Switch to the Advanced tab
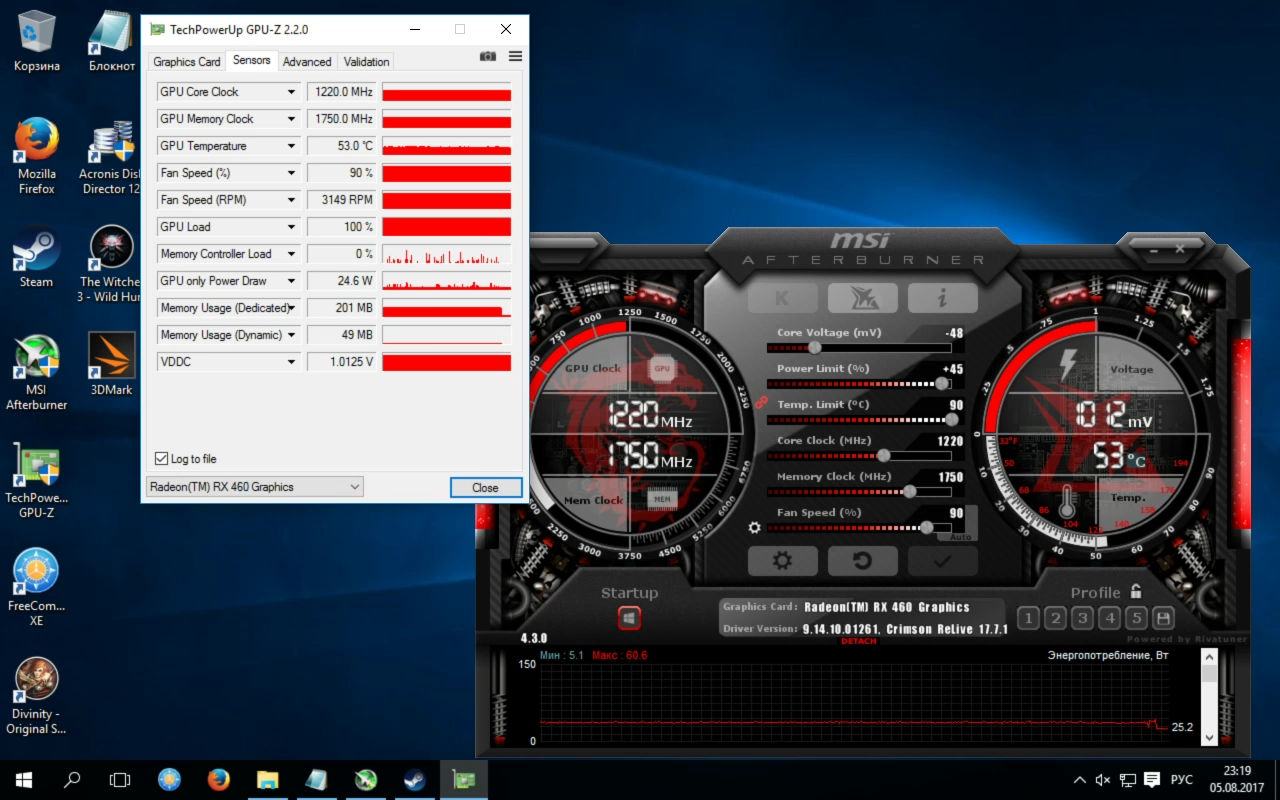Screen dimensions: 1280x800 click(x=307, y=62)
